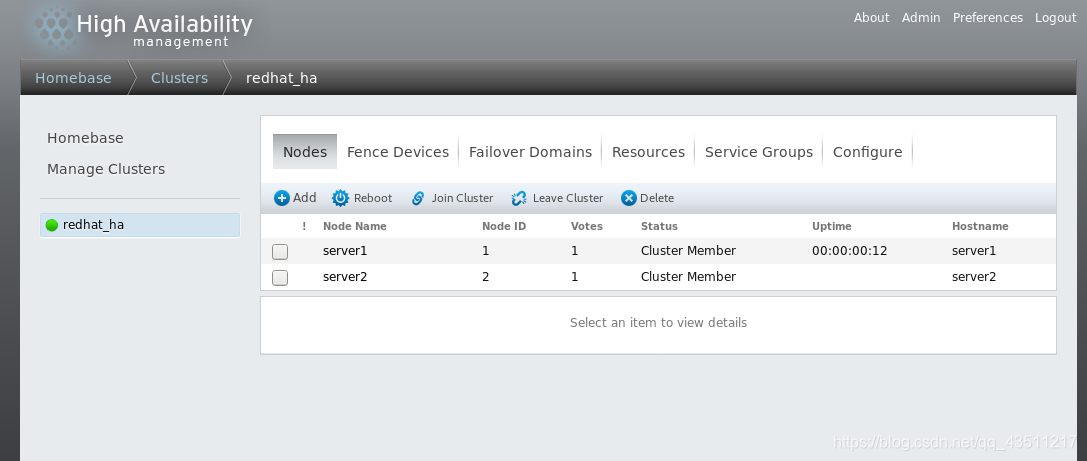This screenshot has width=1087, height=461.
Task: Open the About link
Action: point(871,18)
